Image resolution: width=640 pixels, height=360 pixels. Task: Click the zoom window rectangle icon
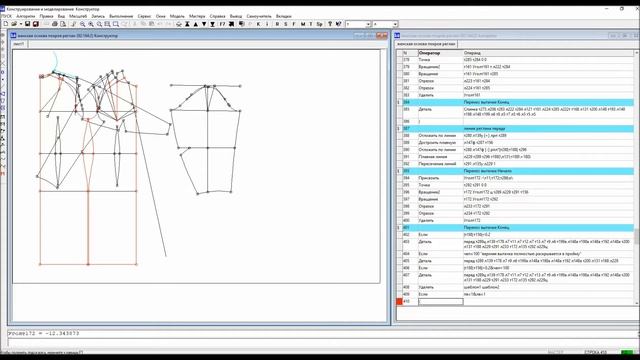click(116, 24)
